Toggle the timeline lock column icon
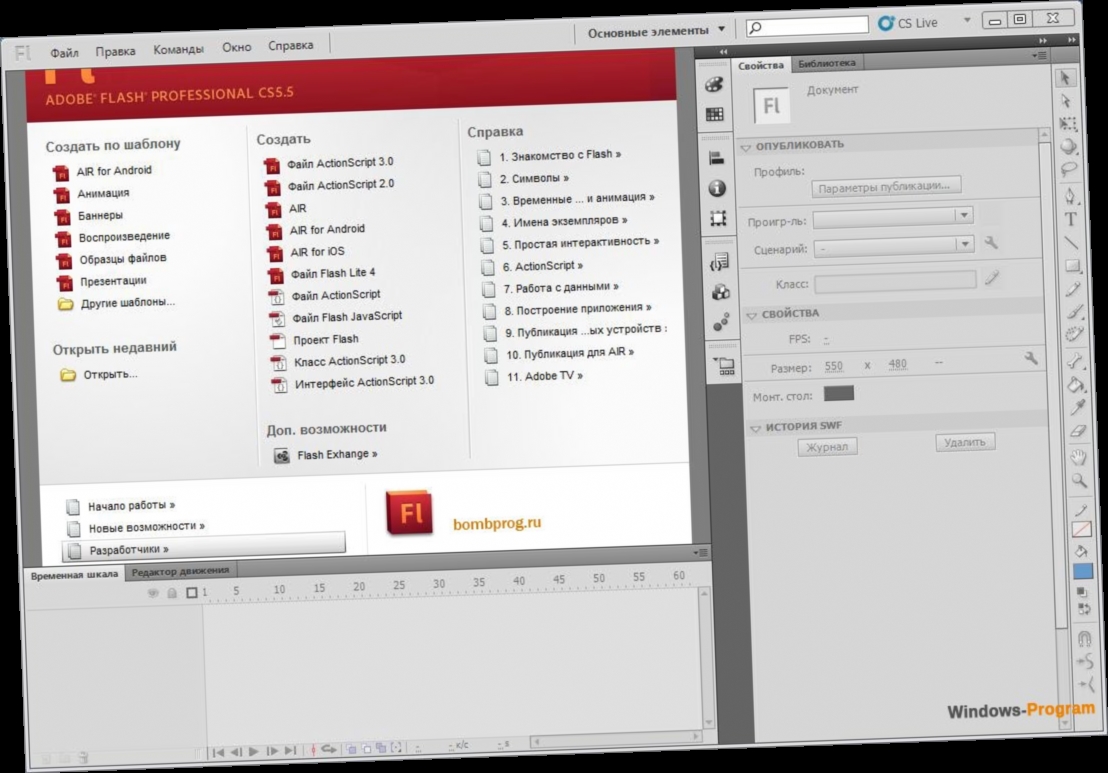Screen dimensions: 1108x773 click(172, 593)
